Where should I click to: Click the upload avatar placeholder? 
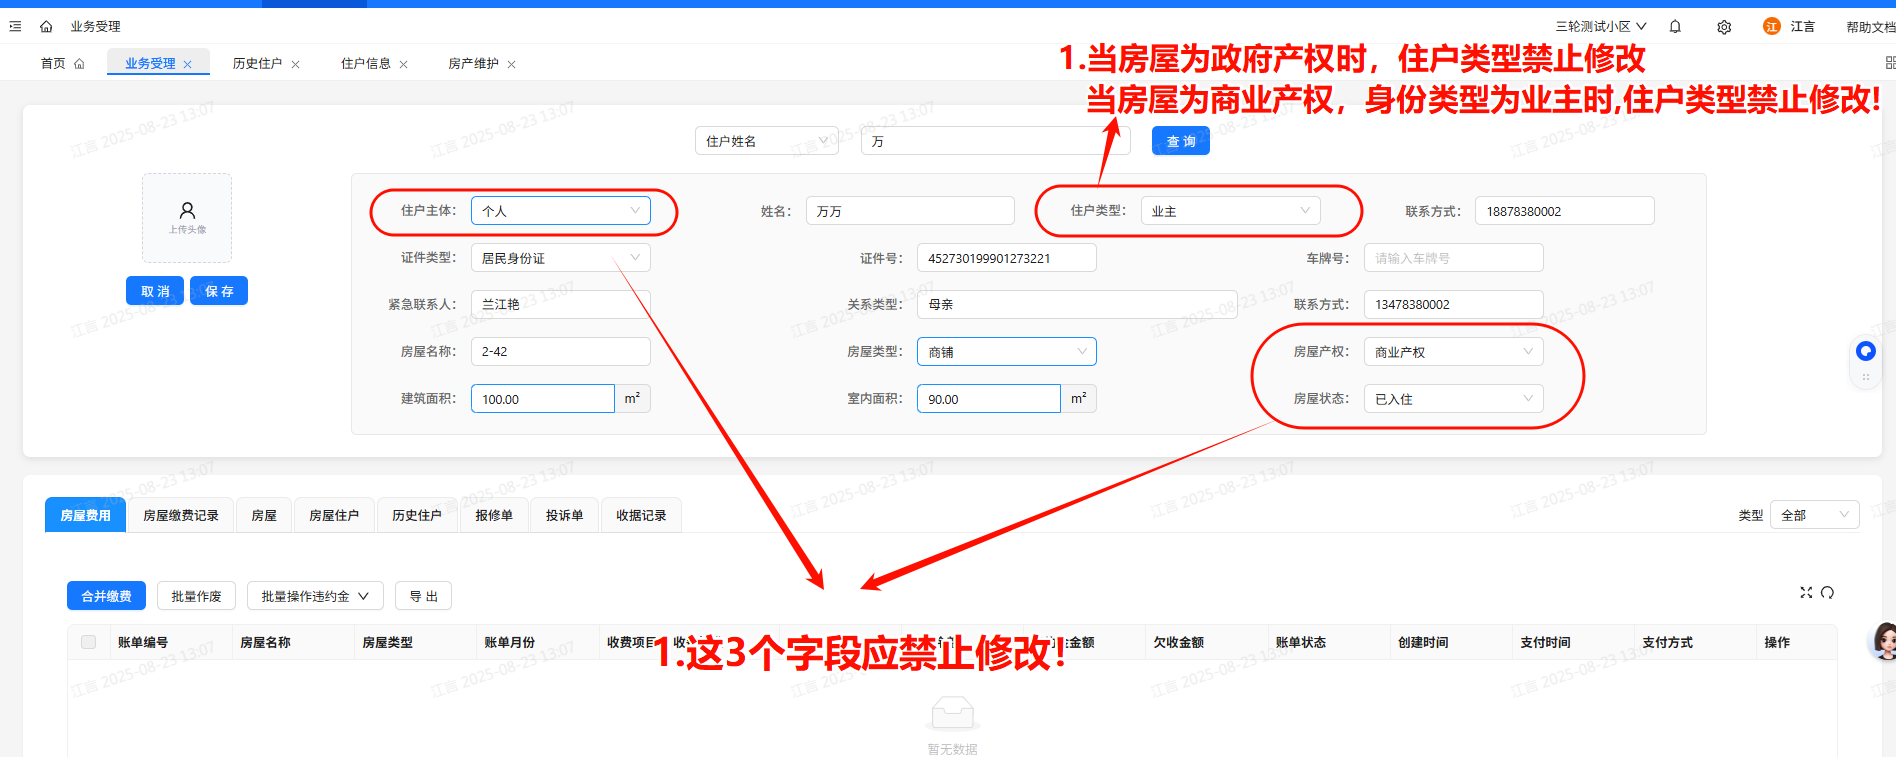coord(187,217)
